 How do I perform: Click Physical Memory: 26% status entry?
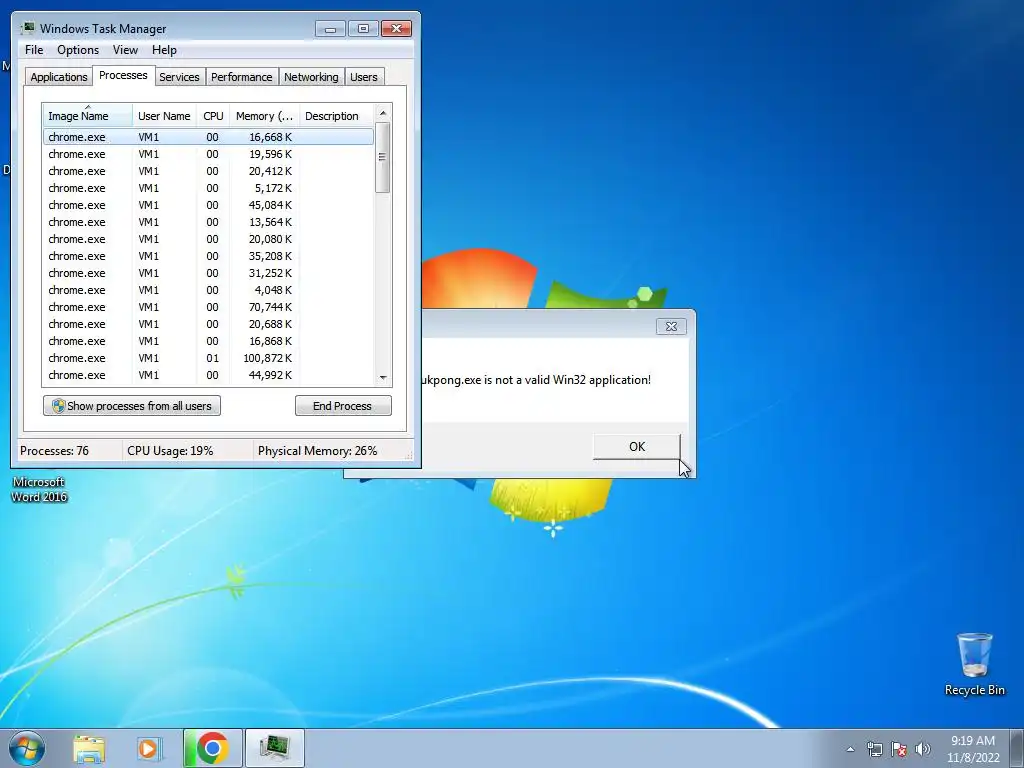(317, 451)
